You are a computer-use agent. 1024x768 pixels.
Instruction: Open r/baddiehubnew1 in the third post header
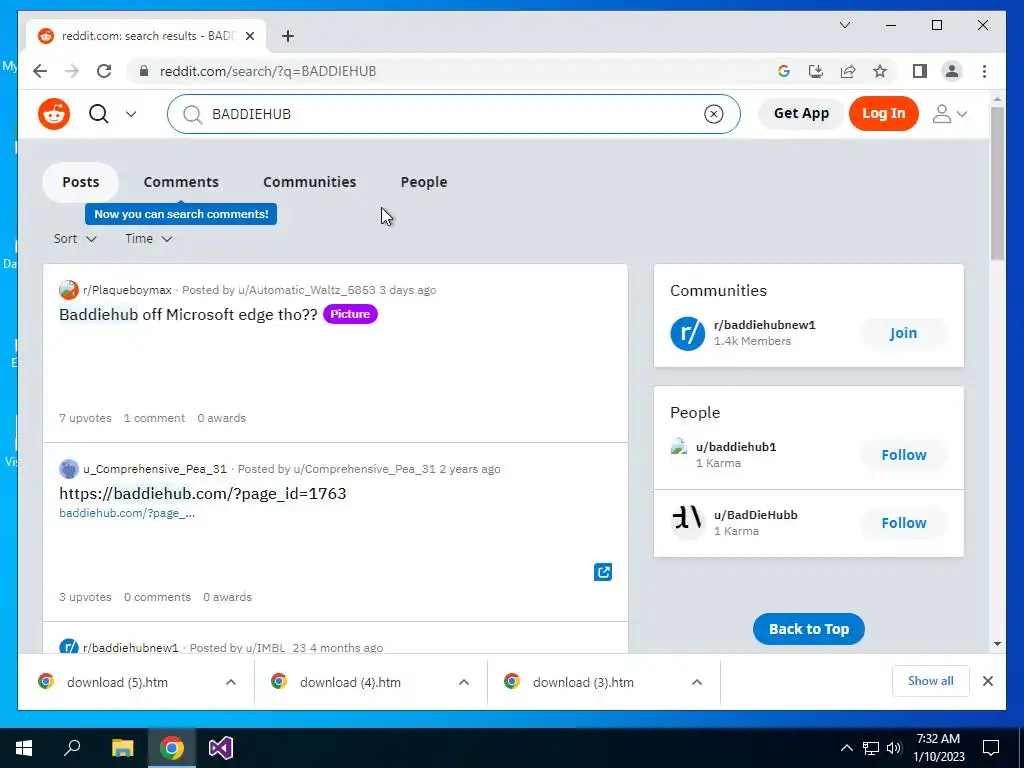[x=131, y=647]
